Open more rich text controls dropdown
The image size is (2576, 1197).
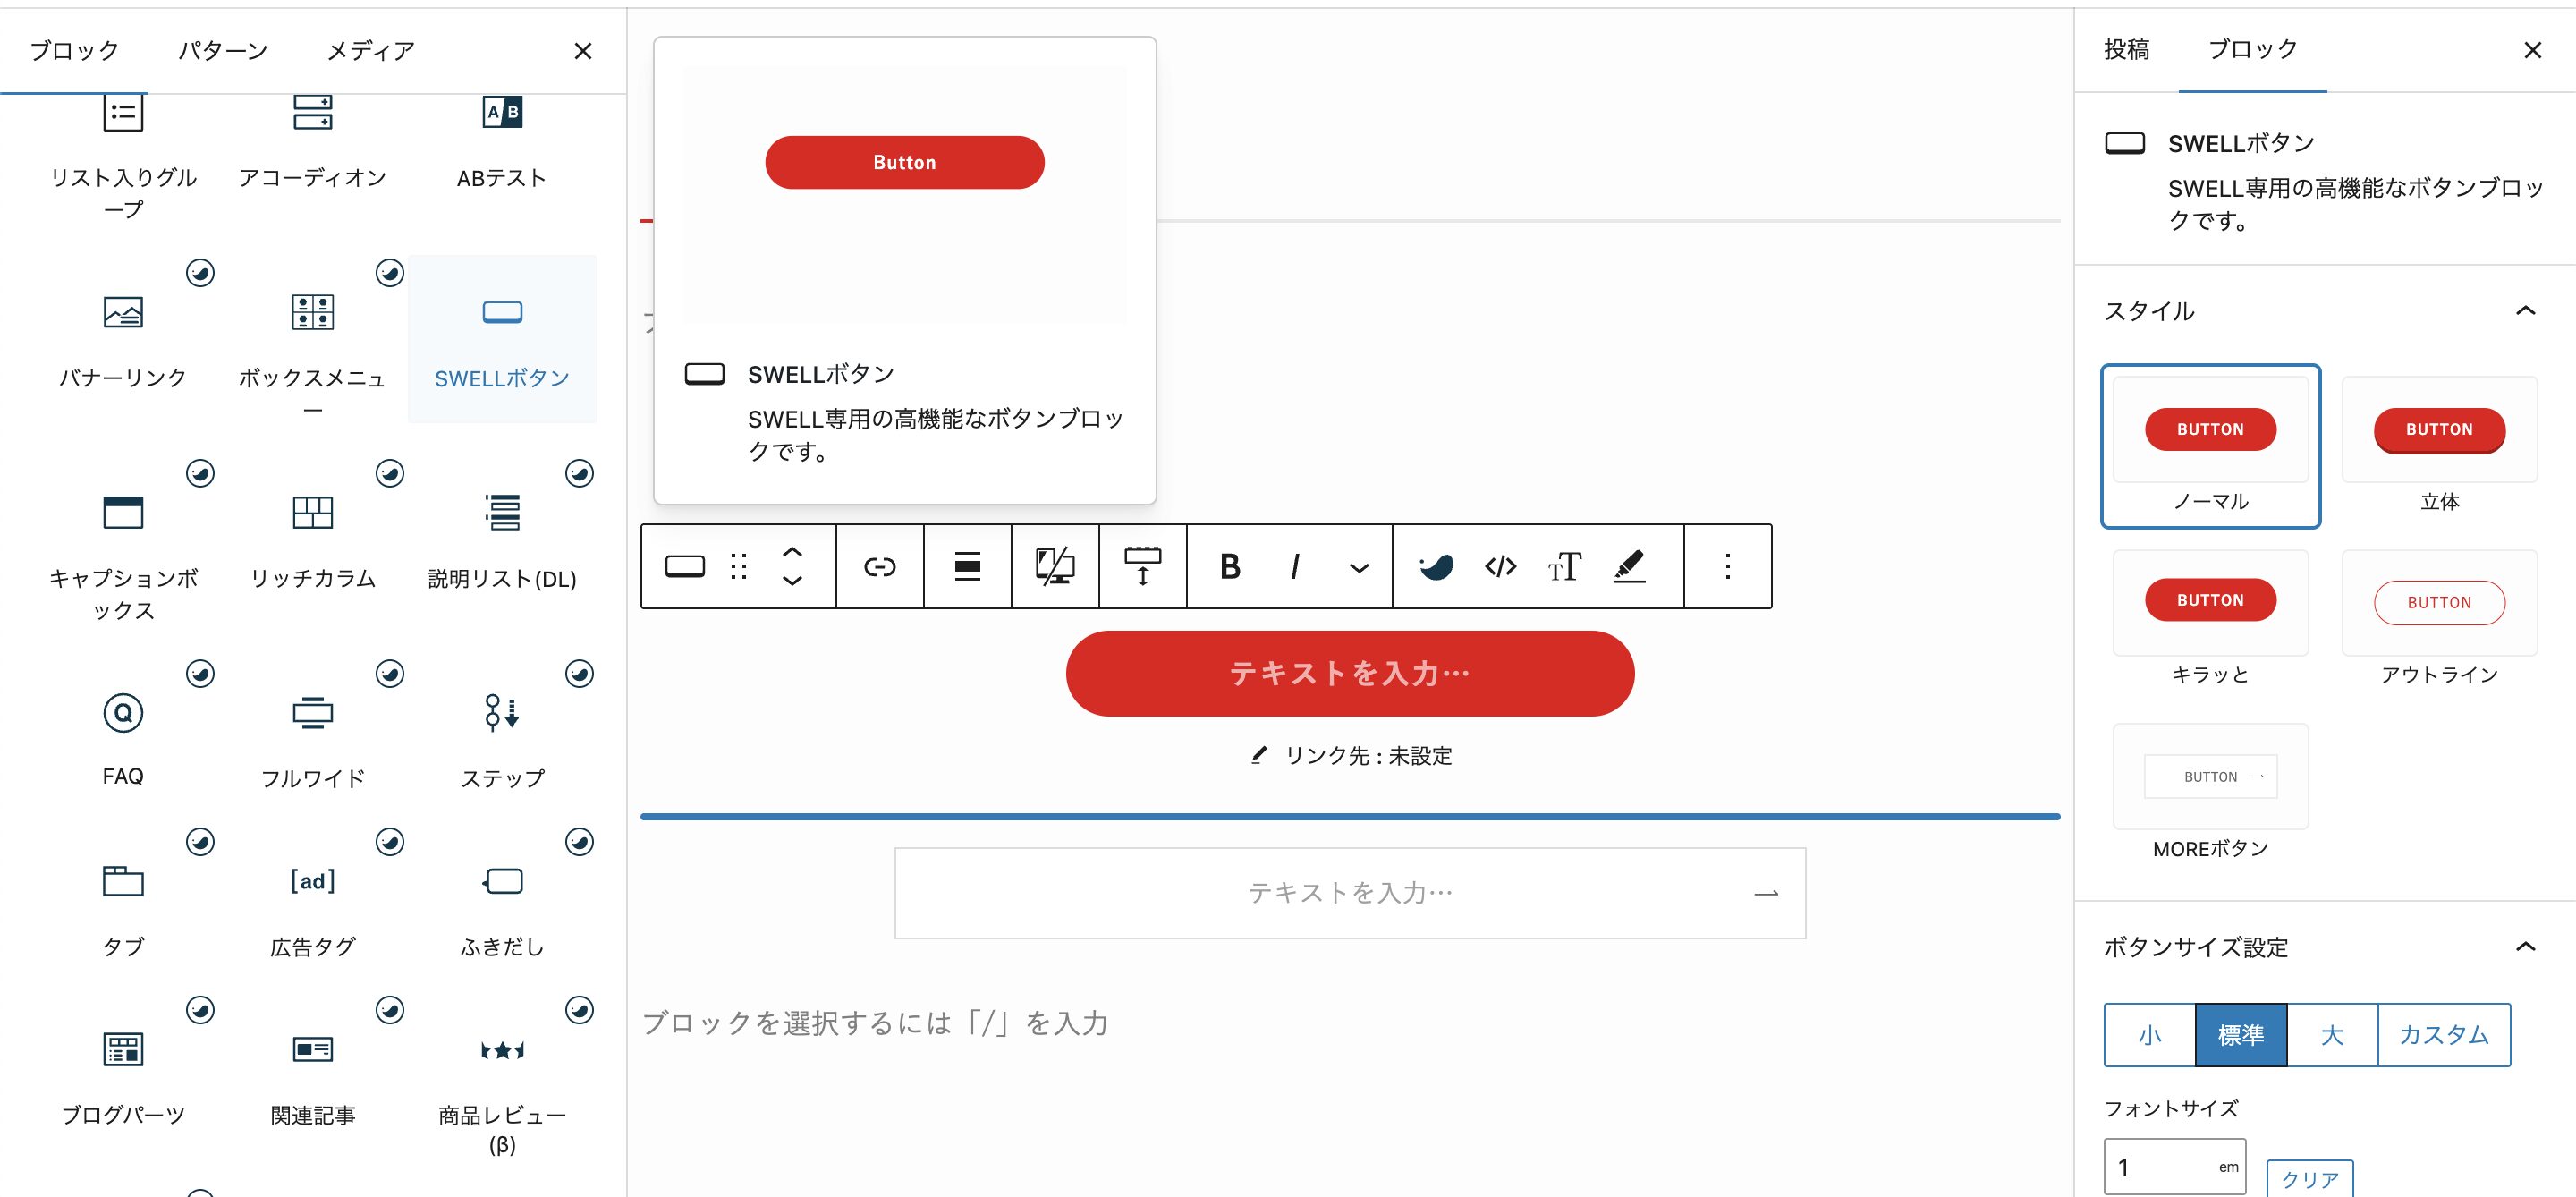(x=1358, y=568)
